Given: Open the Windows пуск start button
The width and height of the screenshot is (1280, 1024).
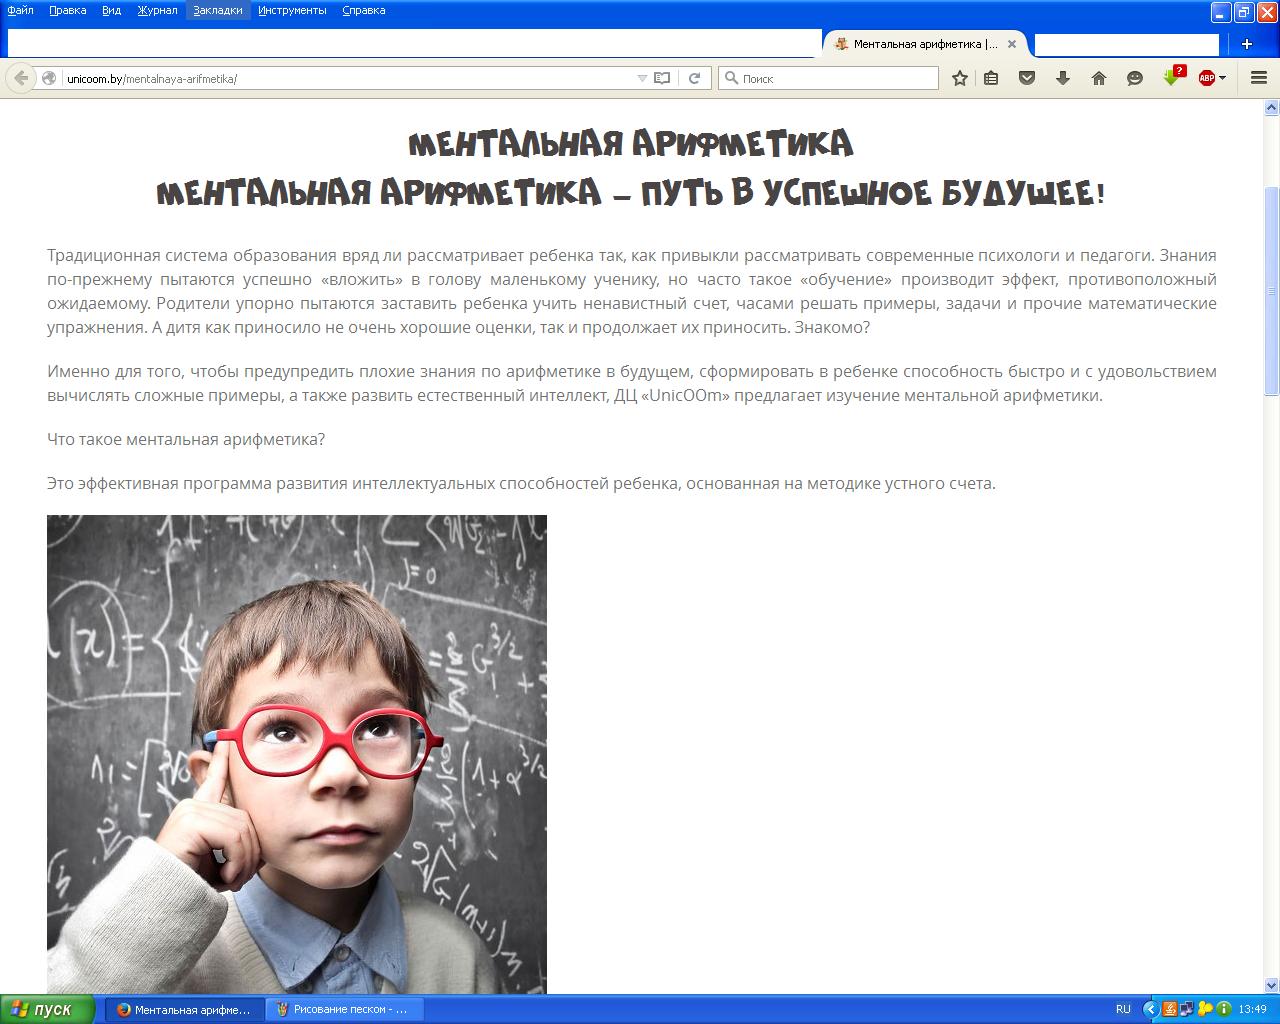Looking at the screenshot, I should pyautogui.click(x=47, y=1009).
